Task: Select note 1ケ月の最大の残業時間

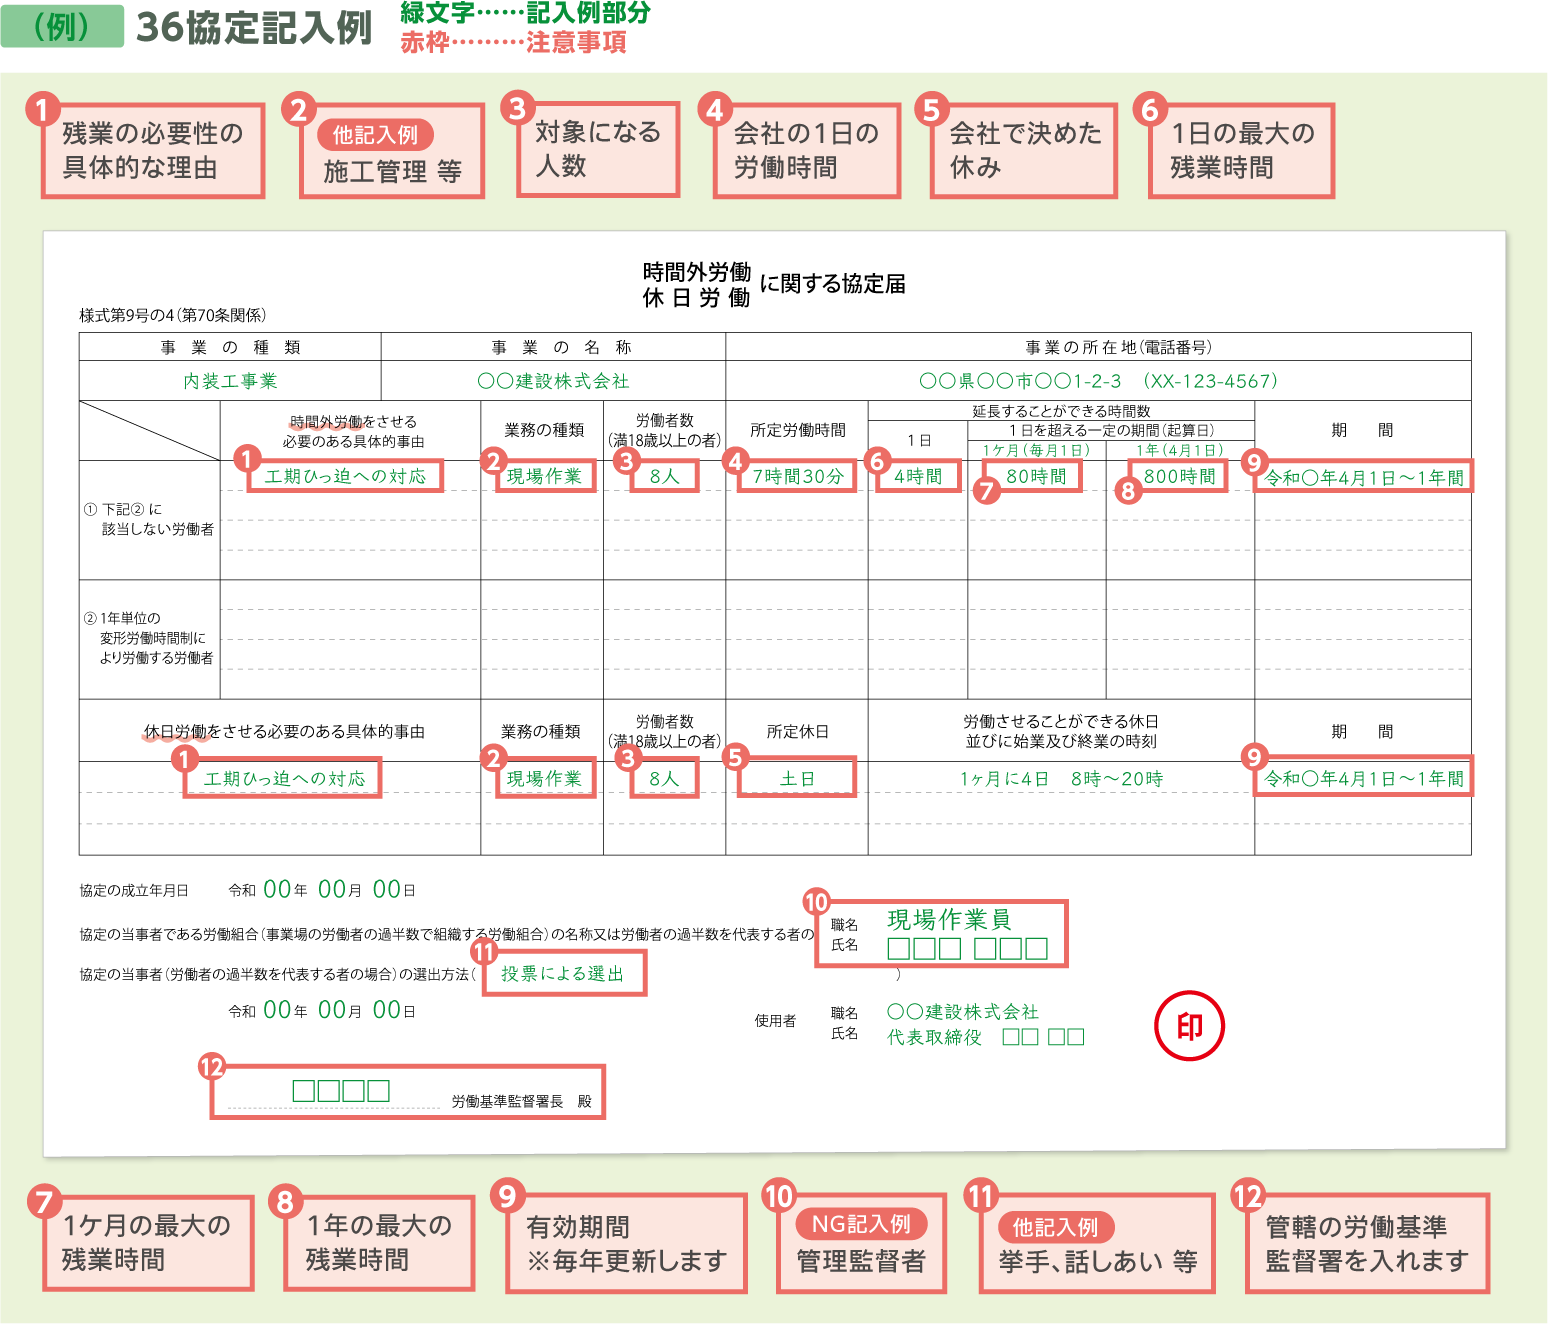Action: pyautogui.click(x=148, y=1242)
